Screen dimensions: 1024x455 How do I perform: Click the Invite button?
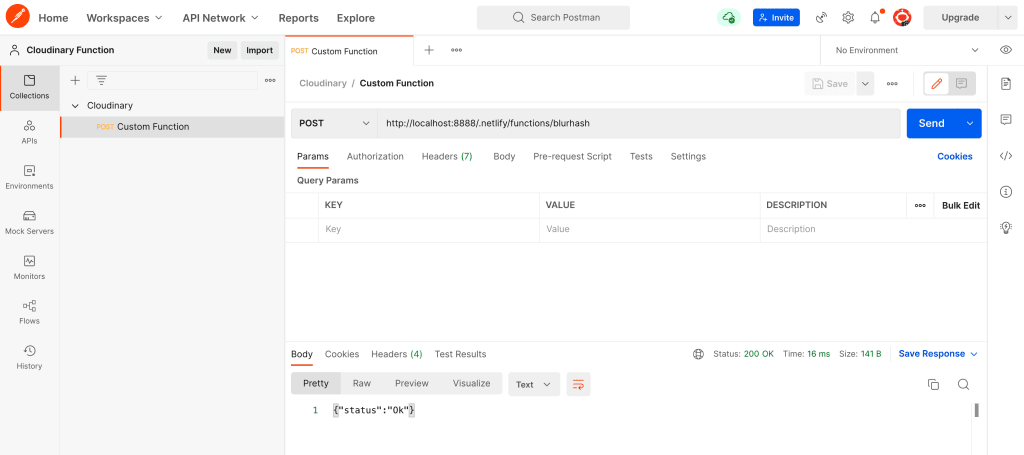(x=776, y=18)
